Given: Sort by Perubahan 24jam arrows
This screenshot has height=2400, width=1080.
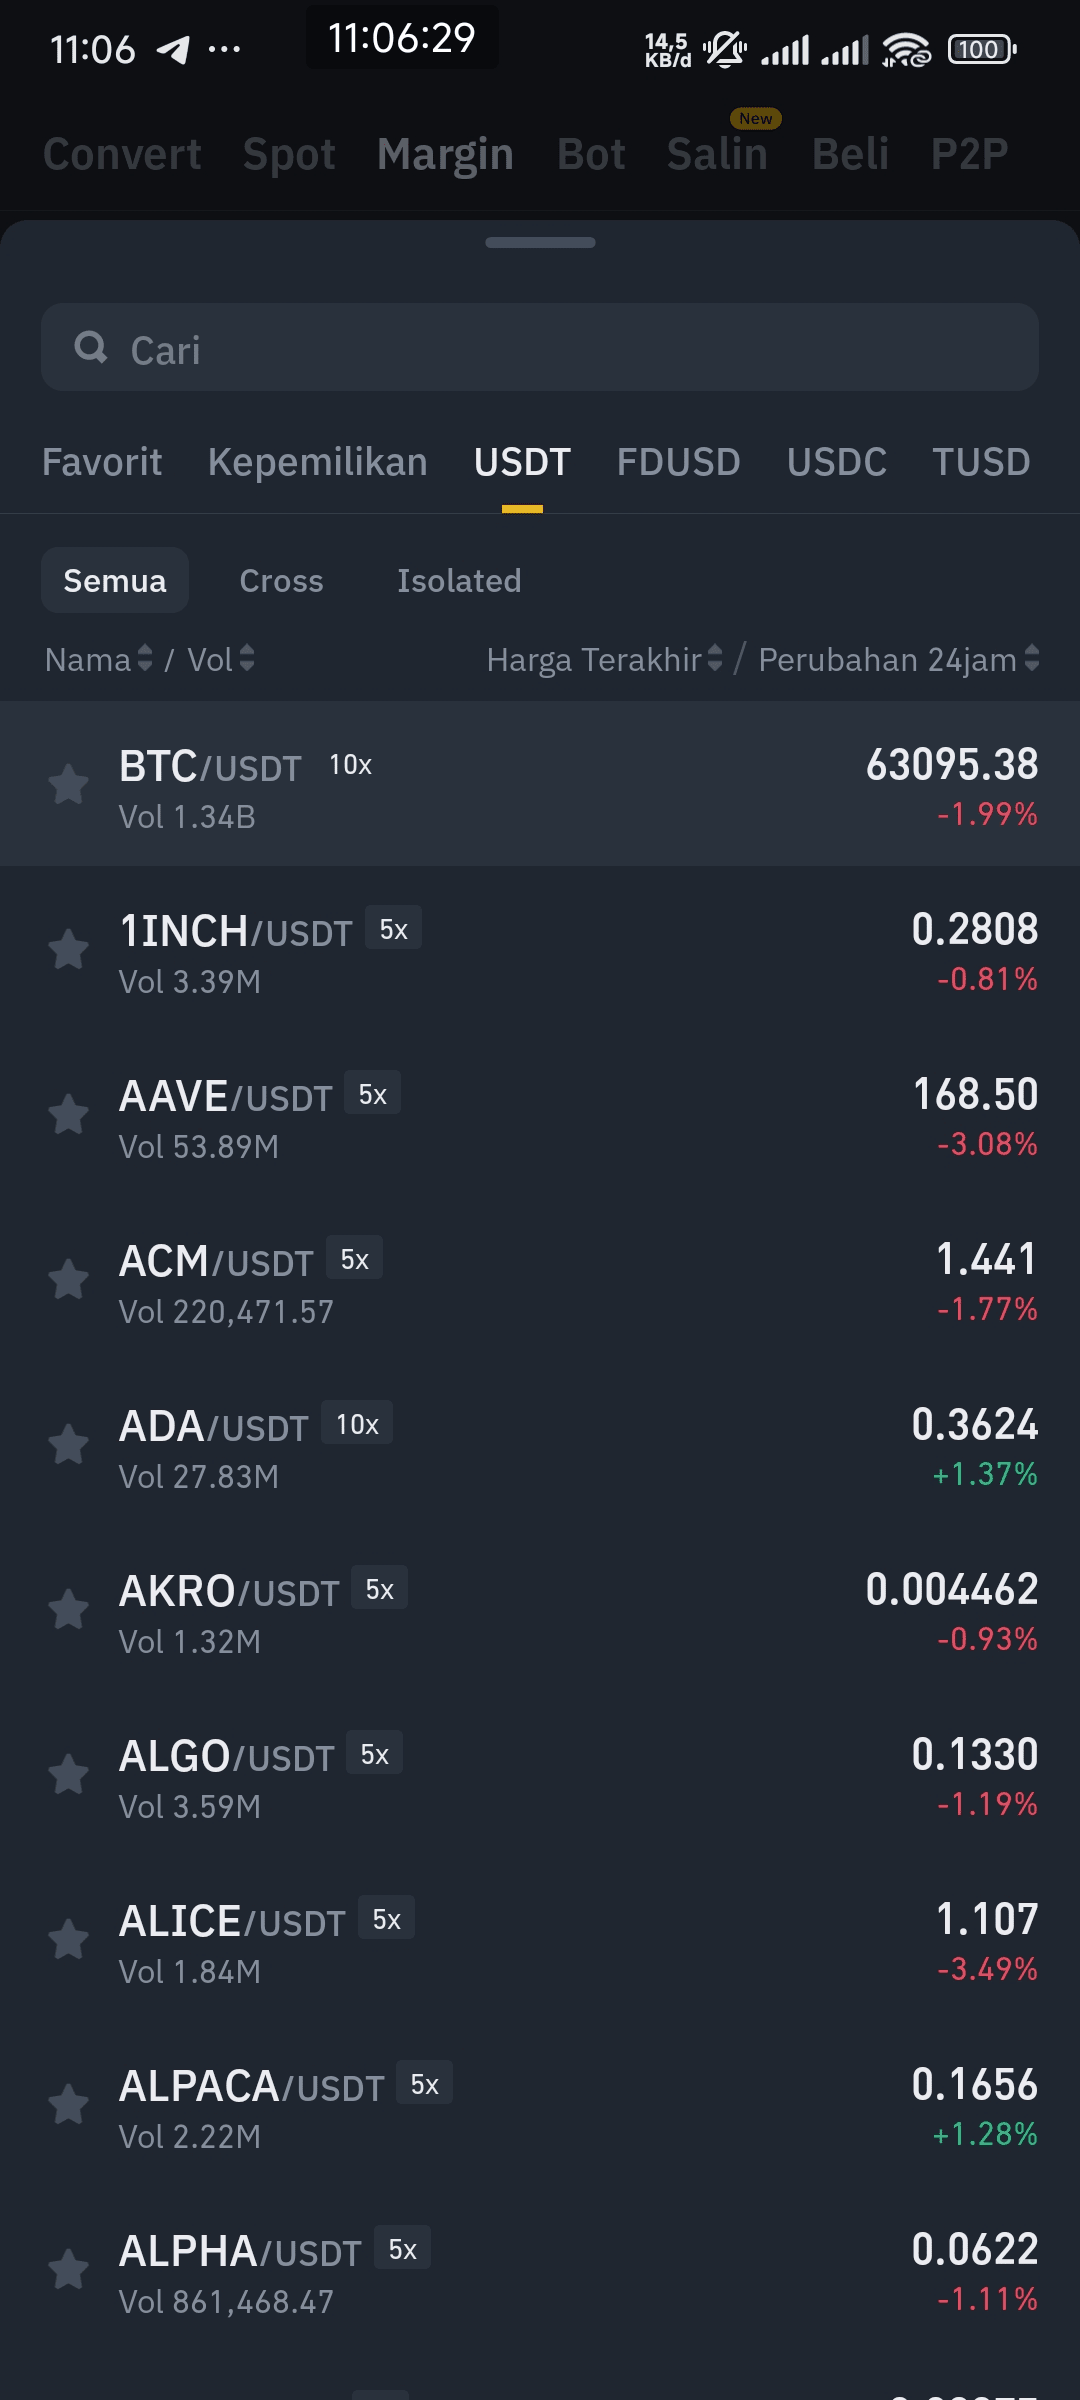Looking at the screenshot, I should 1032,659.
